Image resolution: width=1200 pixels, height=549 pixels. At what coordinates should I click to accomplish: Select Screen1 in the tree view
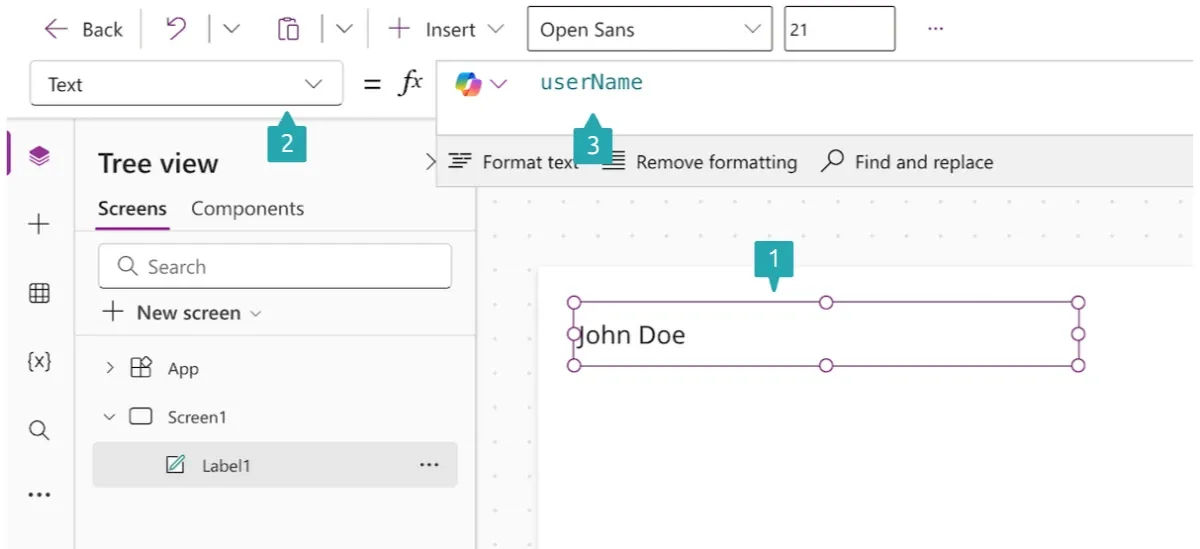click(x=197, y=417)
